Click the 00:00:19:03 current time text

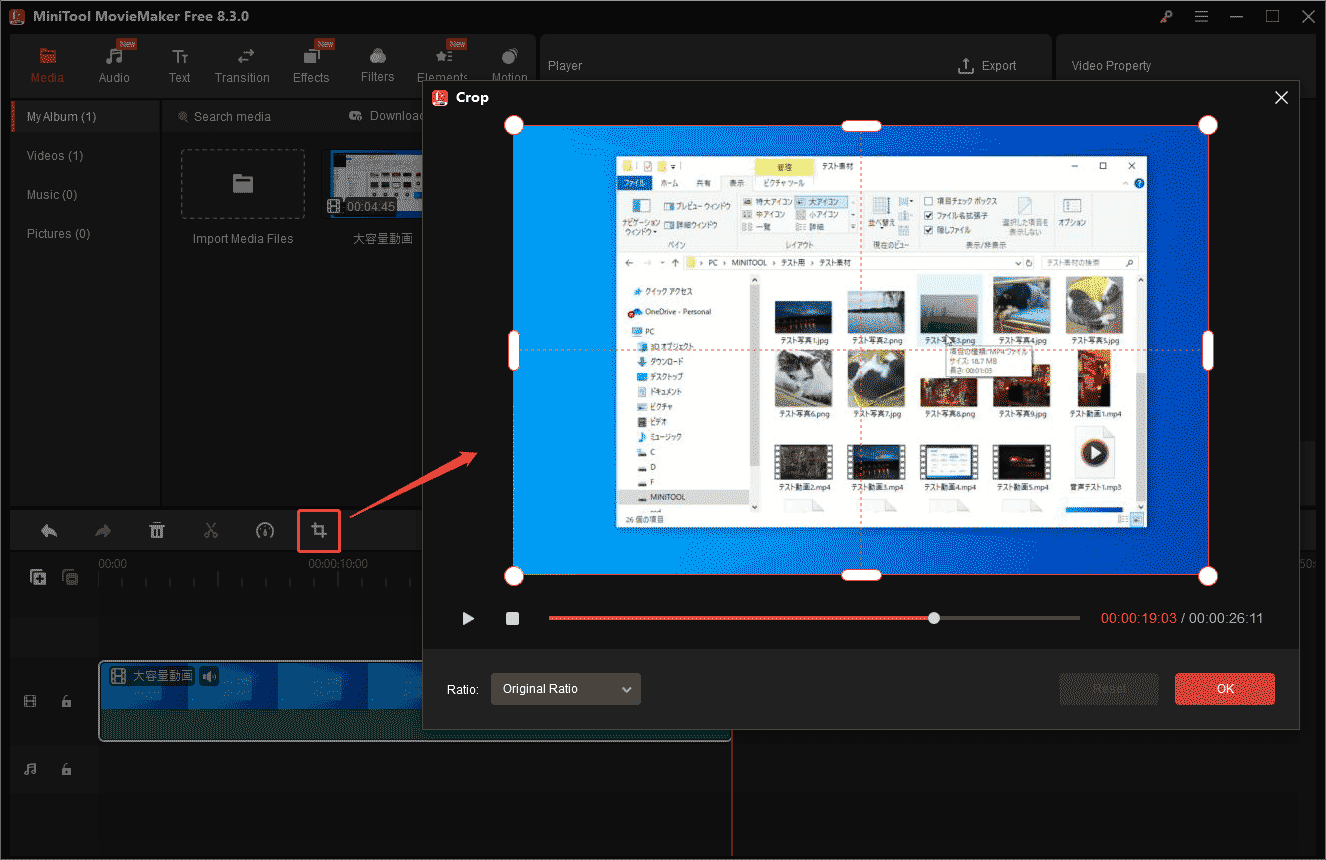[x=1138, y=619]
